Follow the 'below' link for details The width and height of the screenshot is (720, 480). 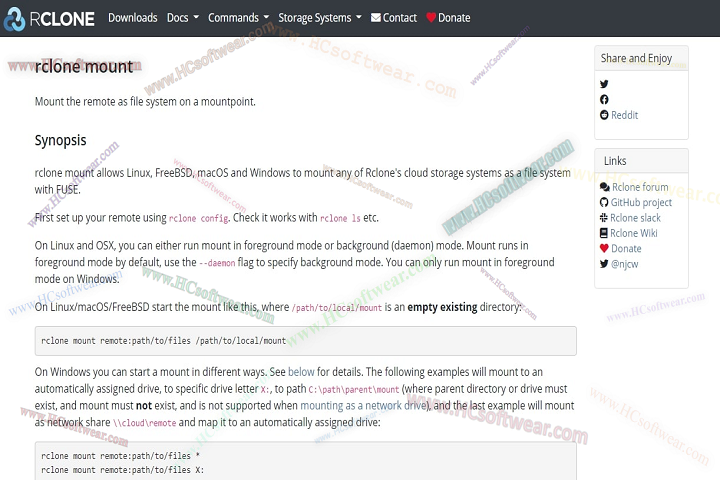[x=301, y=372]
